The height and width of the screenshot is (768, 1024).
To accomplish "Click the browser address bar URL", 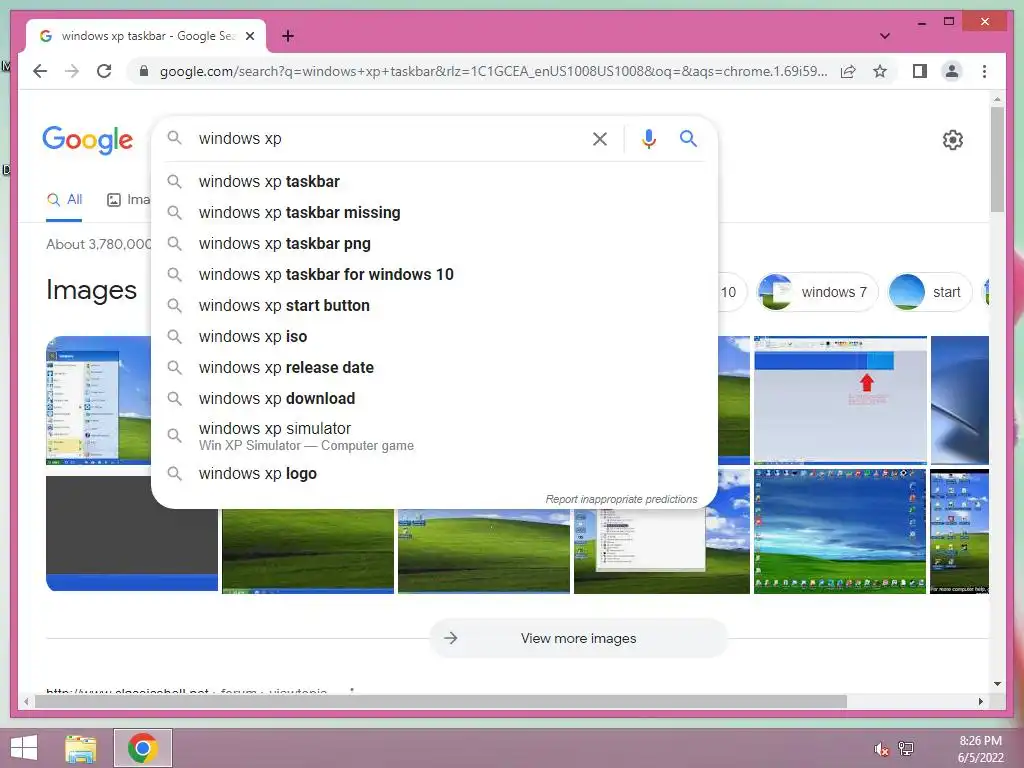I will click(493, 71).
